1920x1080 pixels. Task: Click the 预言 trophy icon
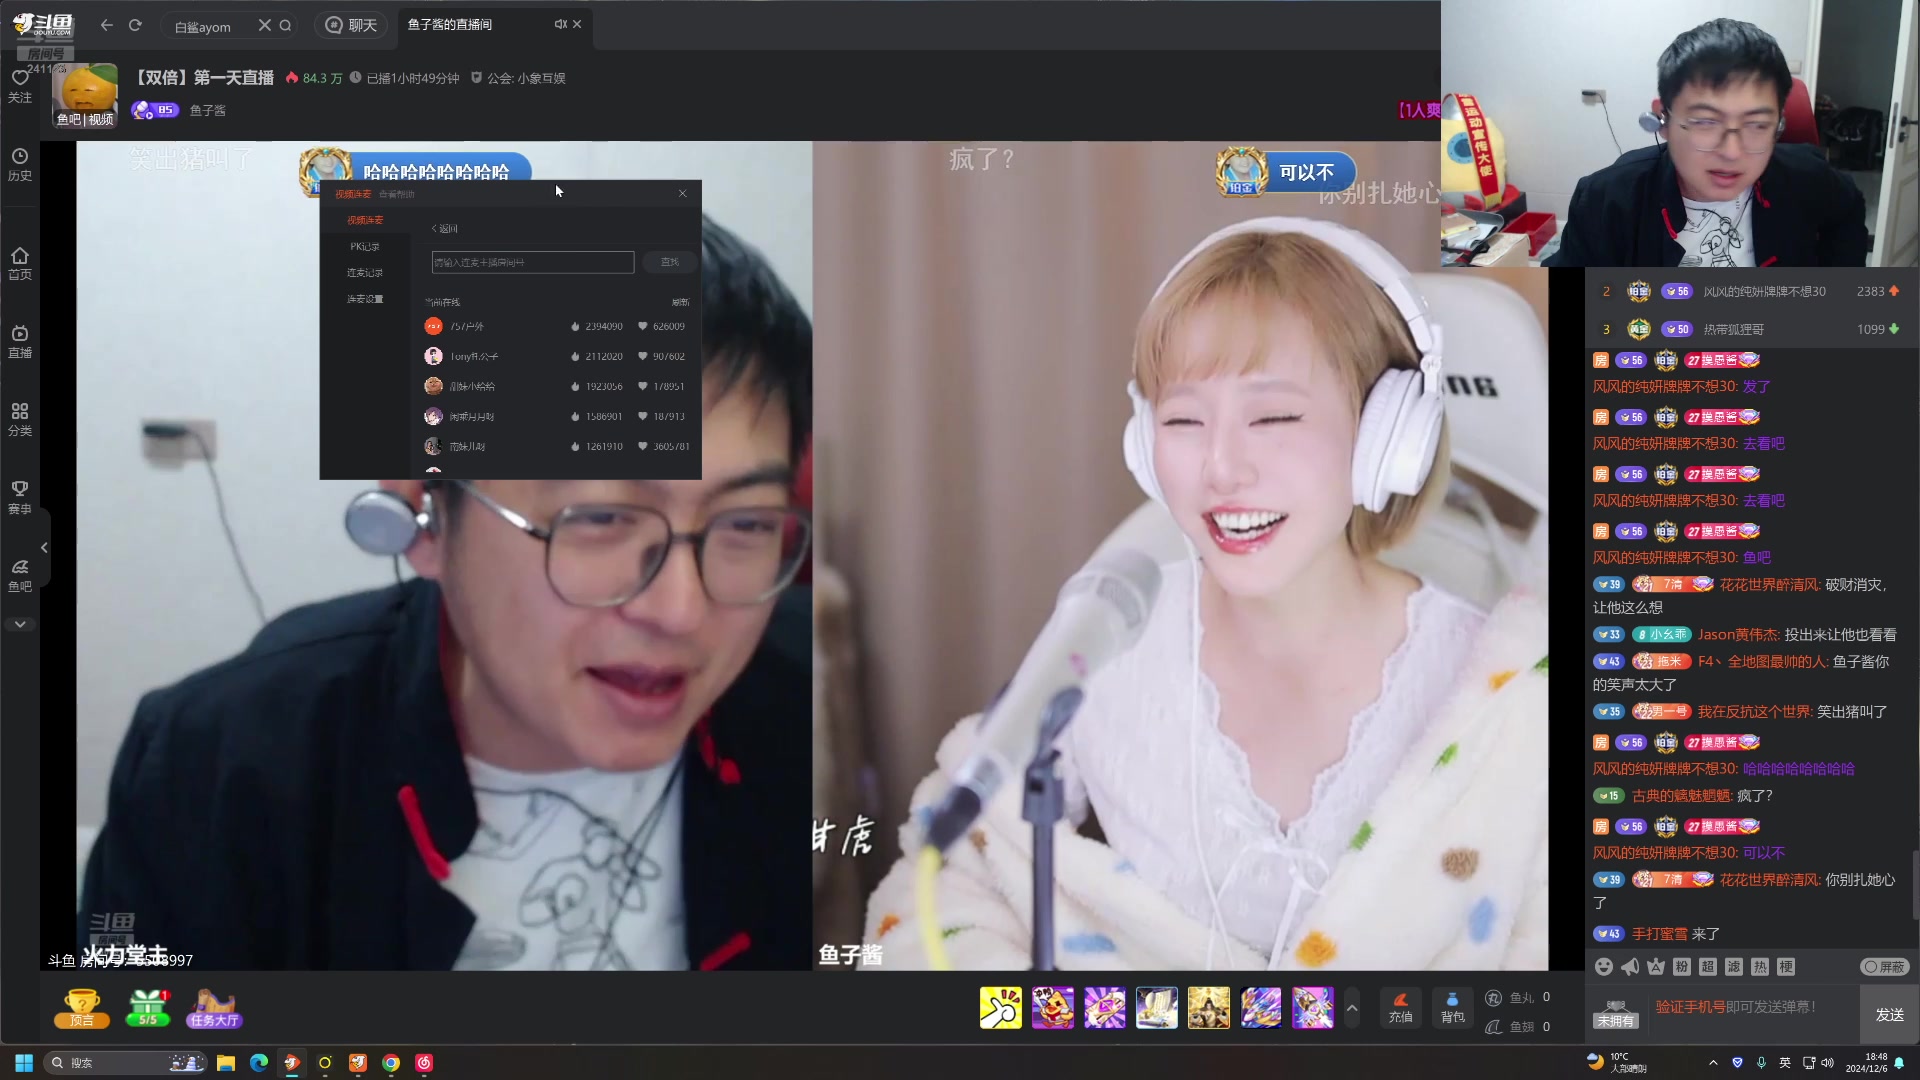pos(81,1008)
